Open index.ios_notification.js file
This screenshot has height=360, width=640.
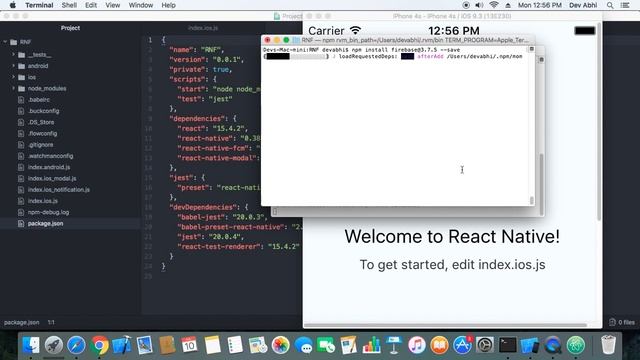(59, 189)
